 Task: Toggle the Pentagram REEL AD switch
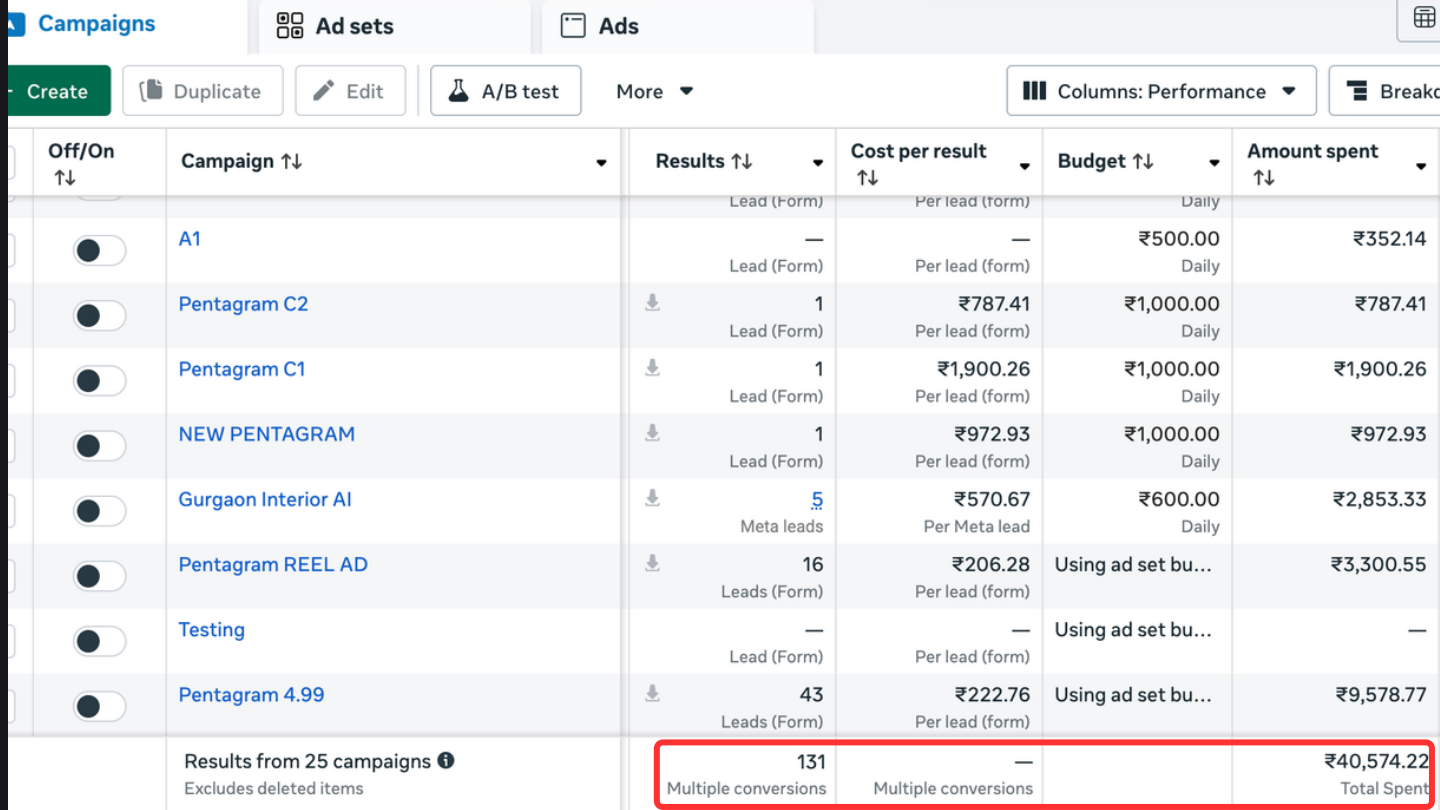pyautogui.click(x=99, y=576)
